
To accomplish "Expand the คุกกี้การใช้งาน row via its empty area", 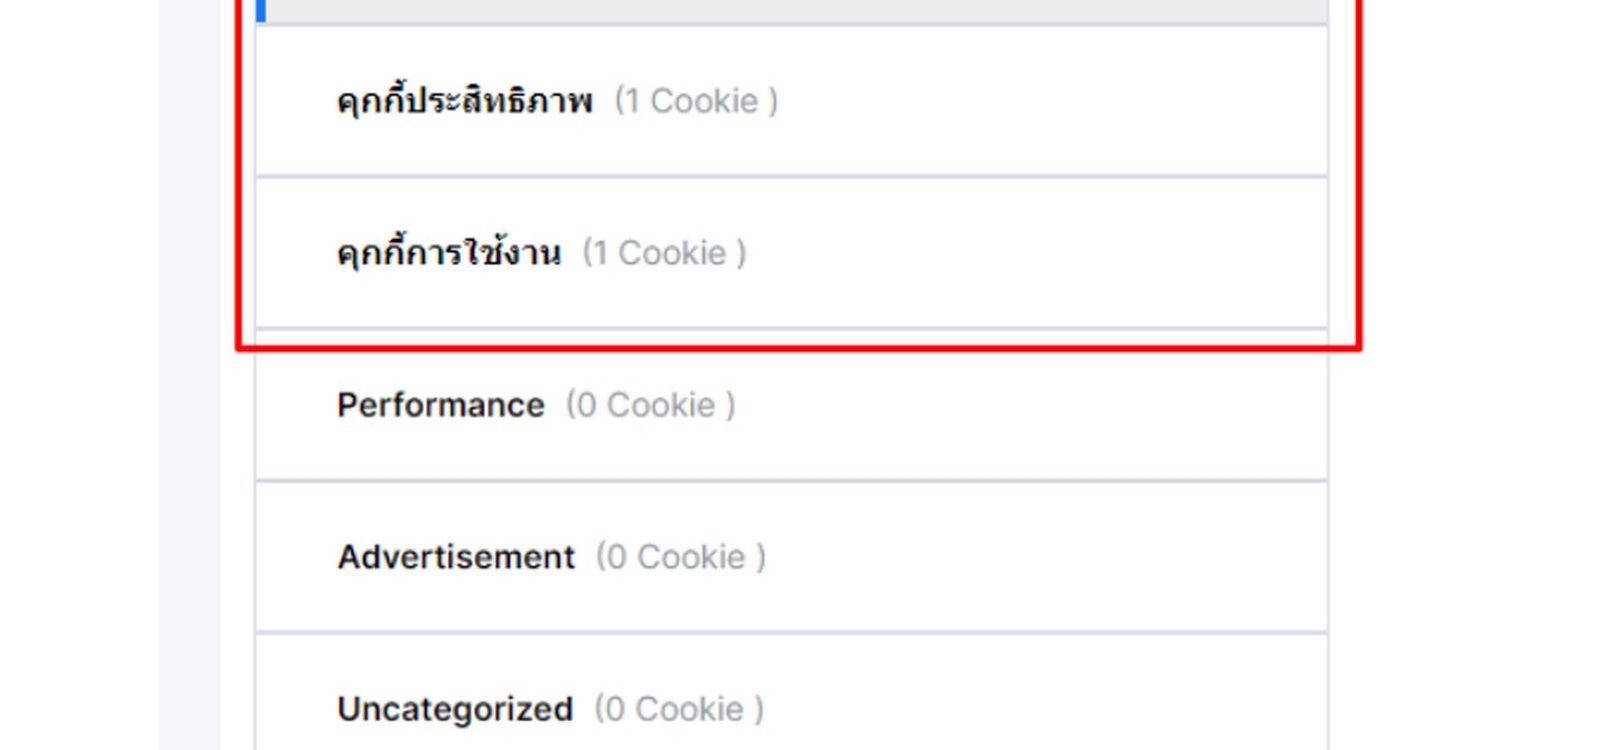I will point(1040,253).
